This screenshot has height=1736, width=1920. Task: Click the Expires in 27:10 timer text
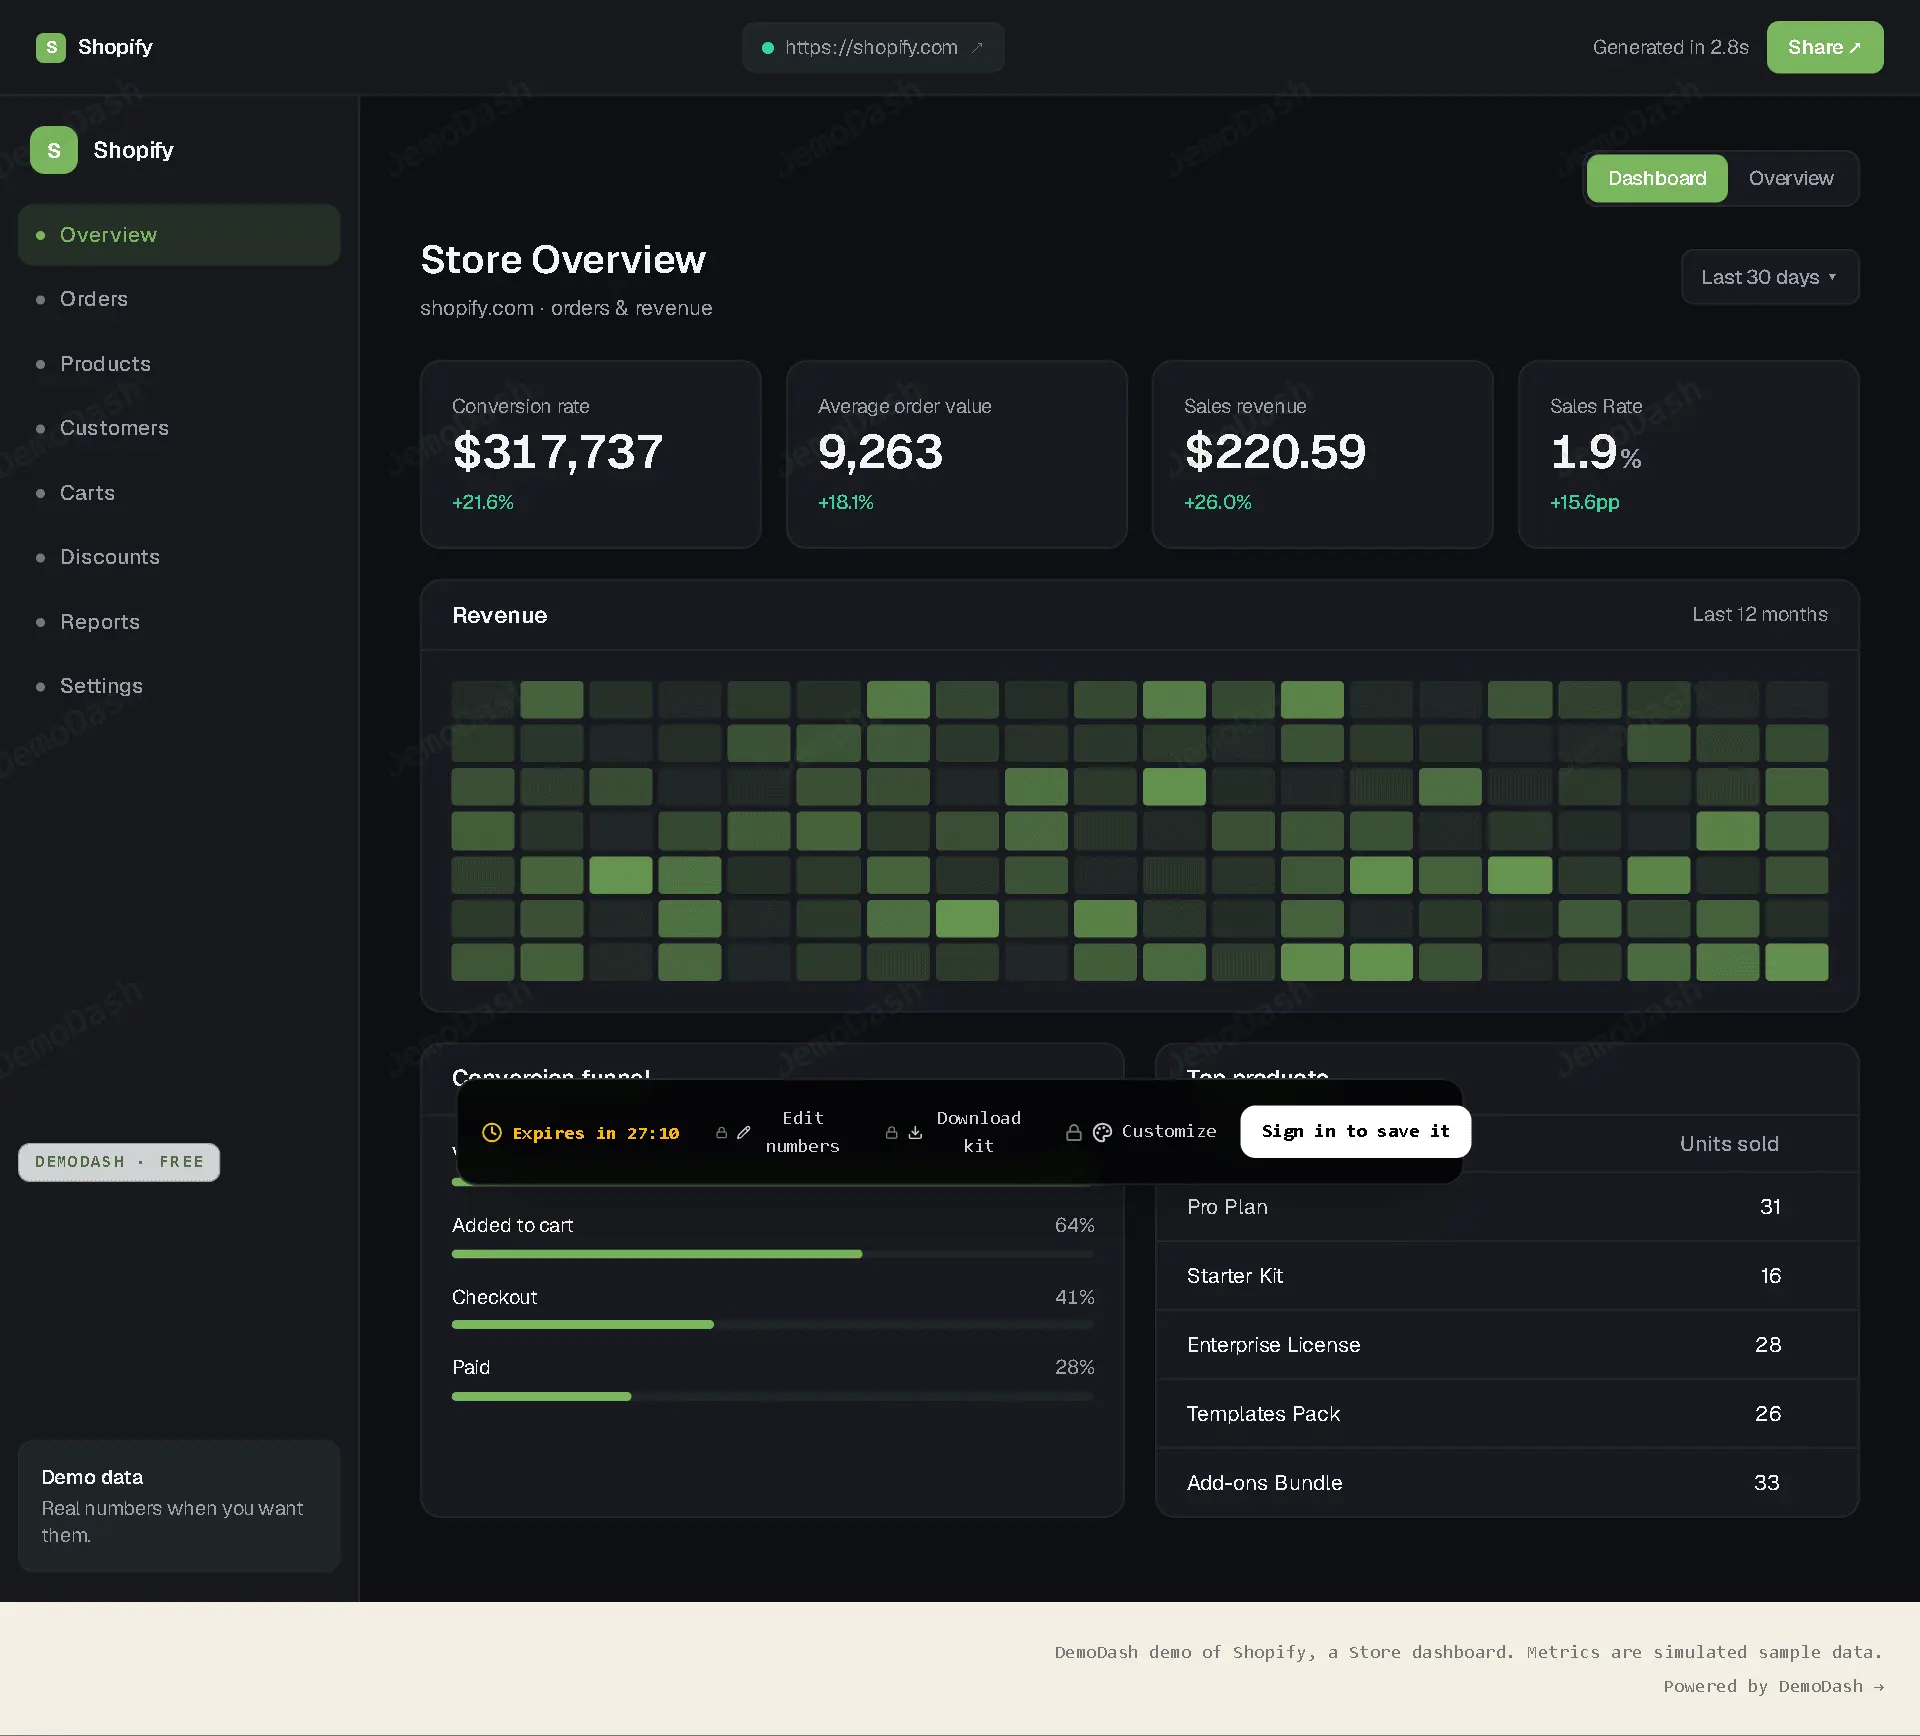596,1133
